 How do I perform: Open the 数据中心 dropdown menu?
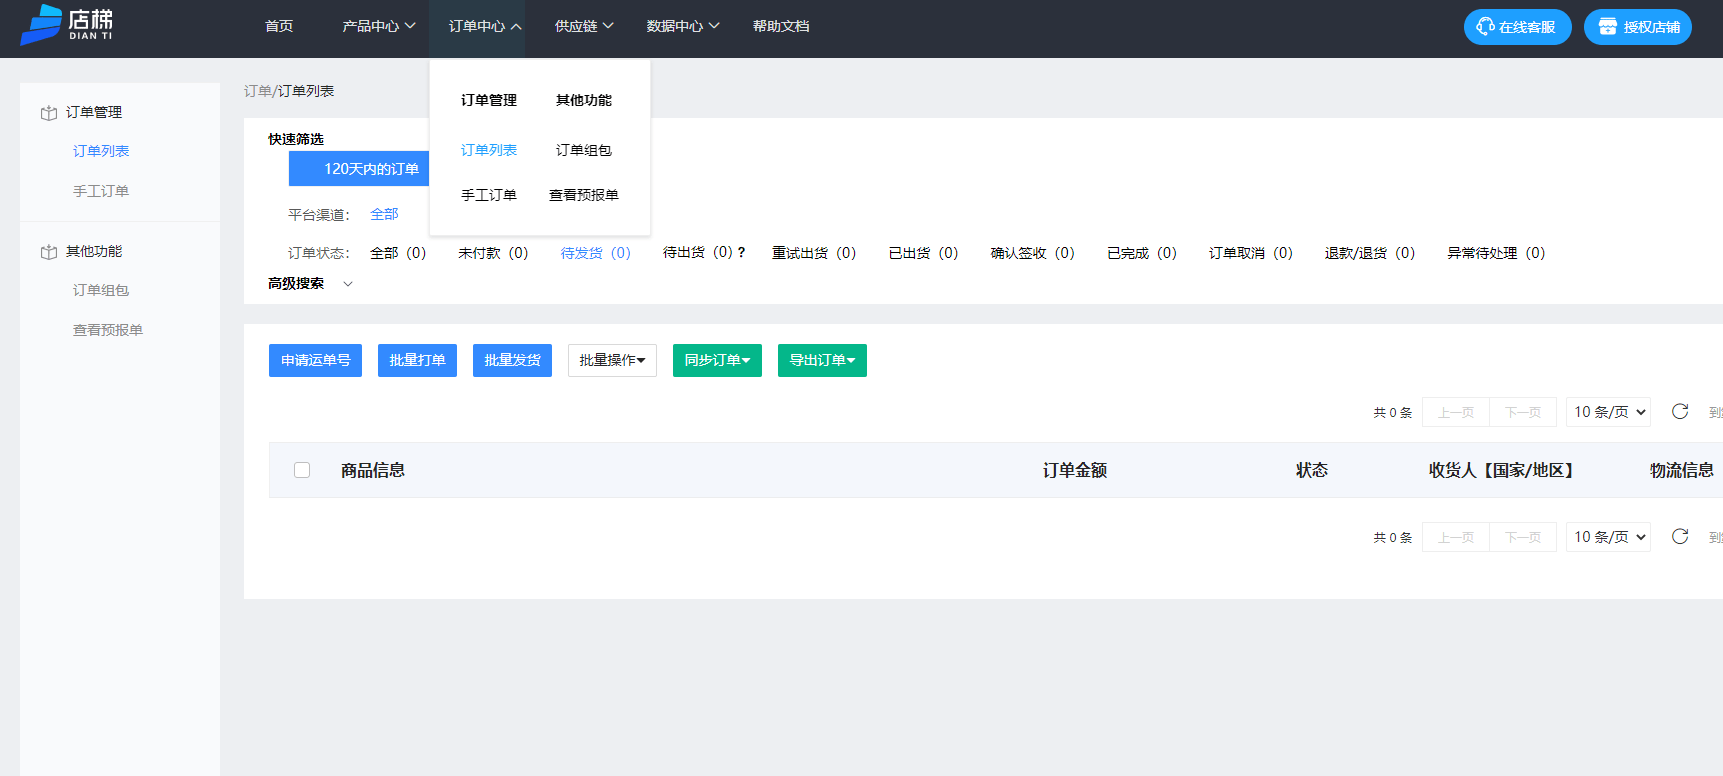pos(682,26)
